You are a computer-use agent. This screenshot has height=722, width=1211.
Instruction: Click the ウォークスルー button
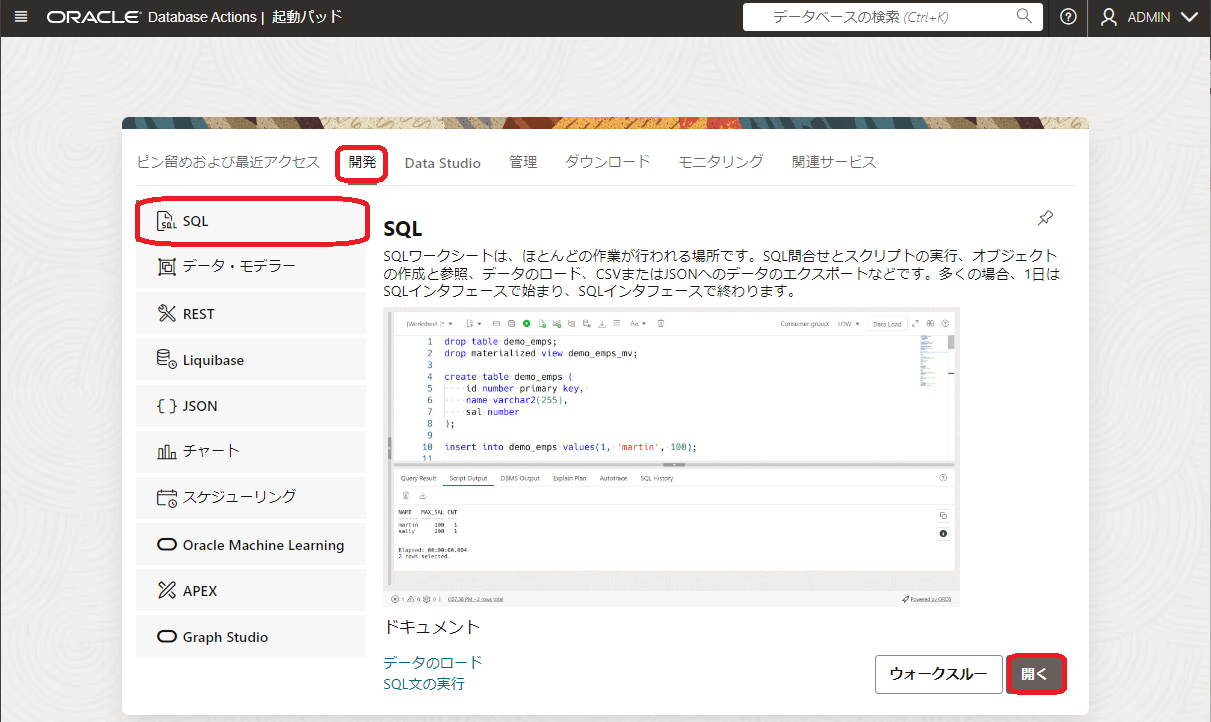937,674
